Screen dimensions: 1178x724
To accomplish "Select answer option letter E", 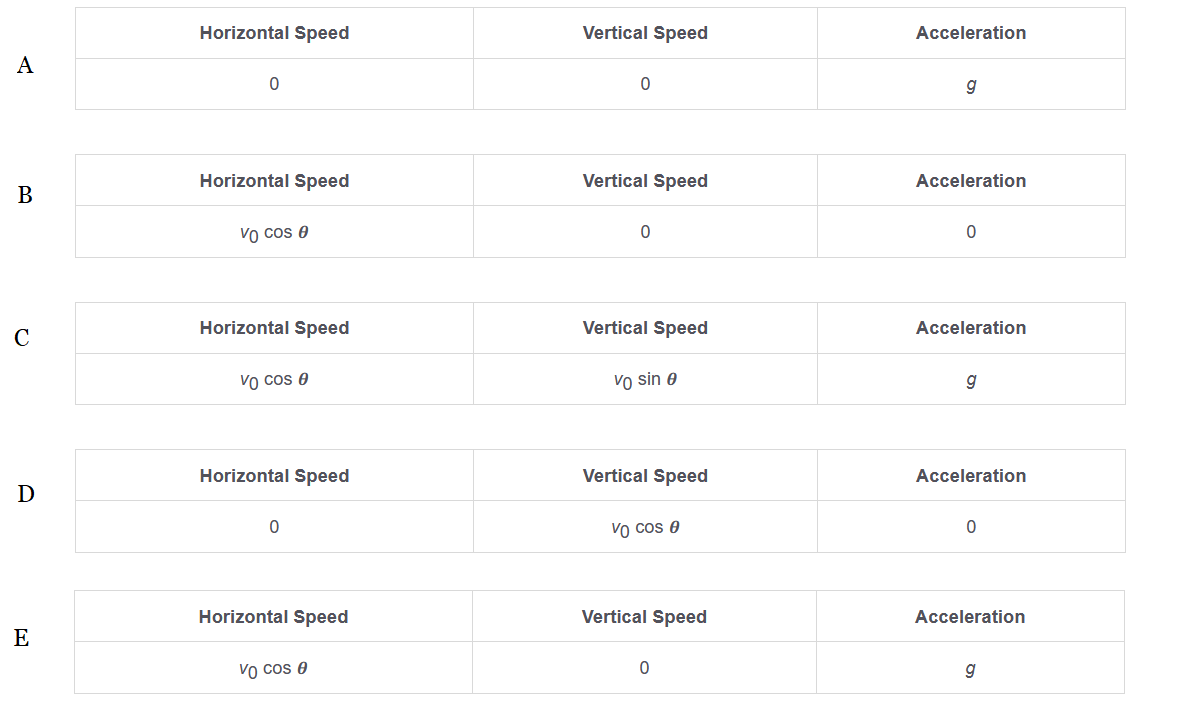I will click(x=22, y=638).
